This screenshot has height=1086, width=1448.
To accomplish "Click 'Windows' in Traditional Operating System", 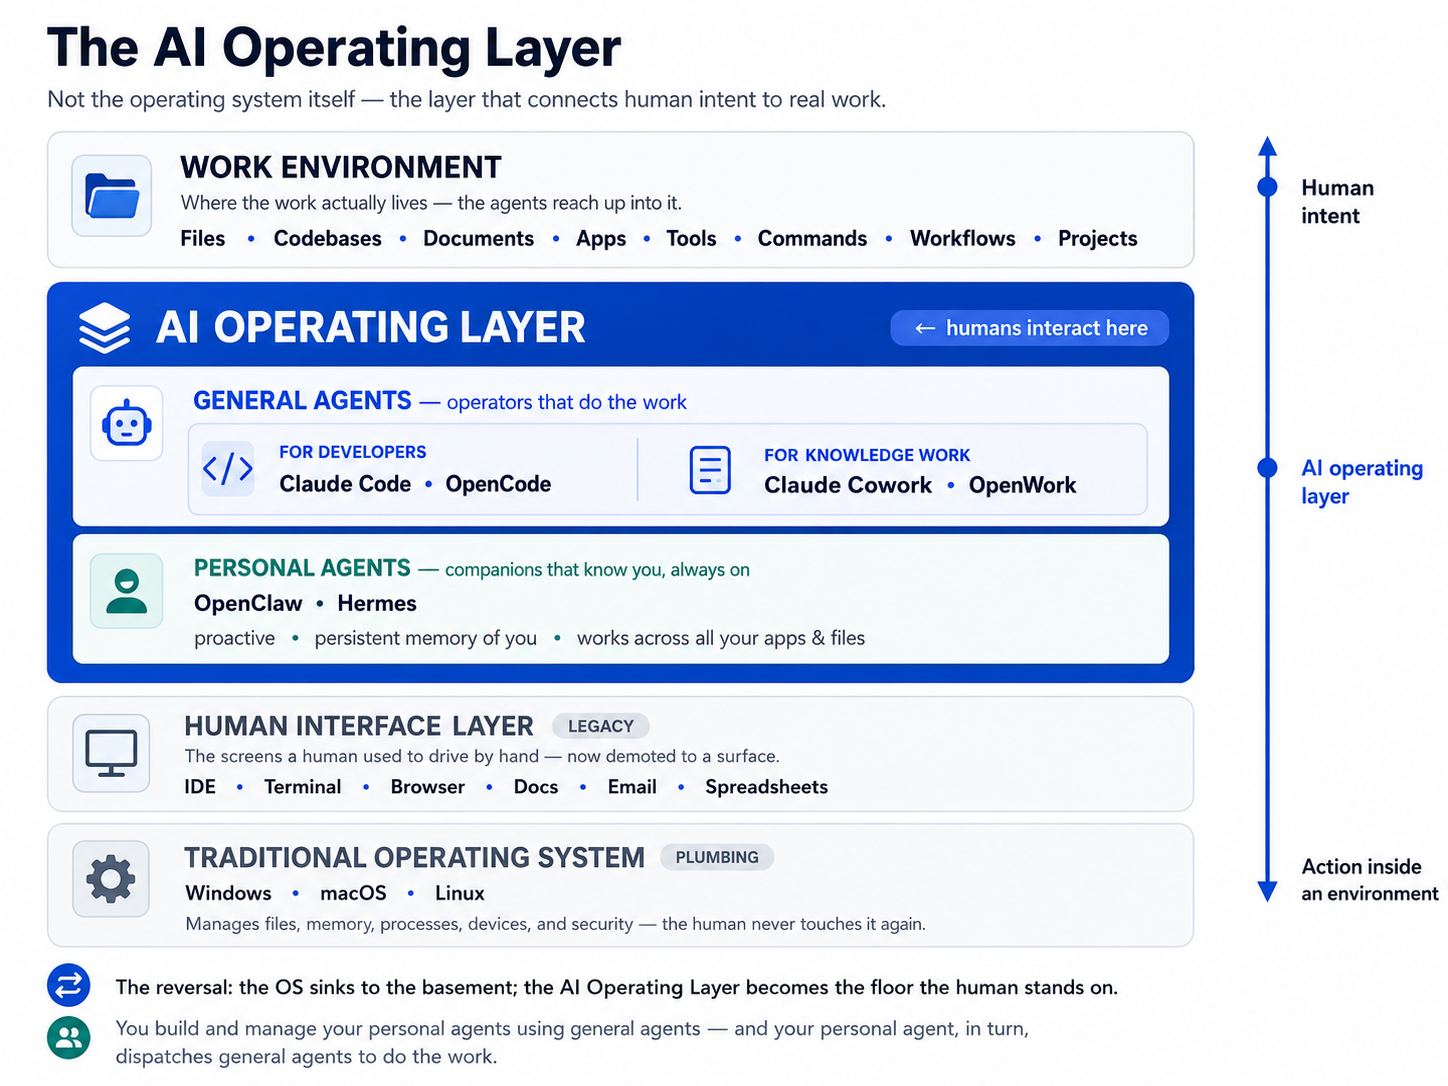I will click(228, 893).
